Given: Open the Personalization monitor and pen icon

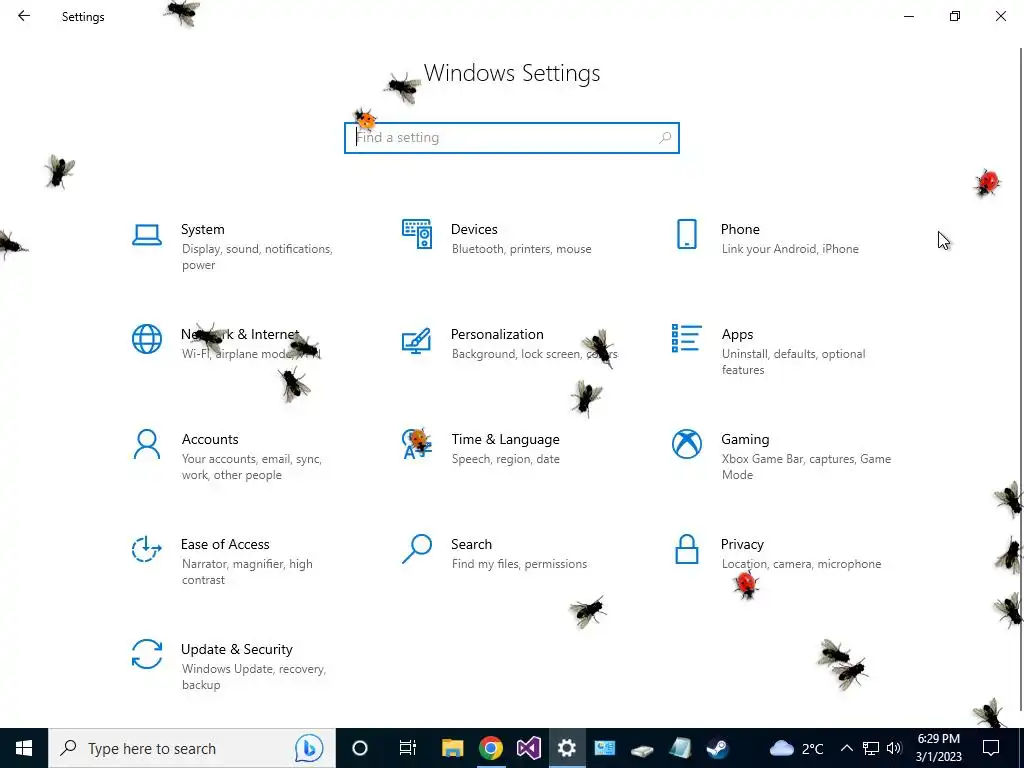Looking at the screenshot, I should [x=417, y=340].
